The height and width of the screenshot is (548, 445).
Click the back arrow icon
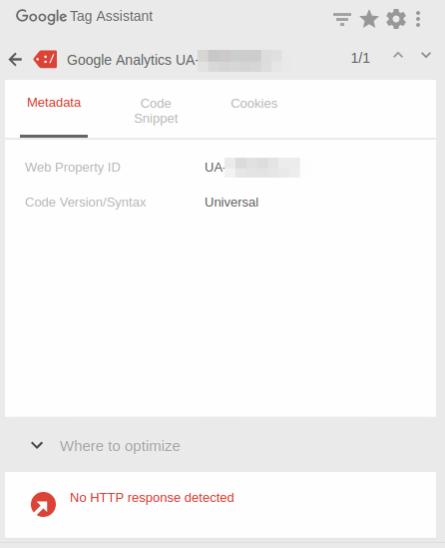point(15,59)
